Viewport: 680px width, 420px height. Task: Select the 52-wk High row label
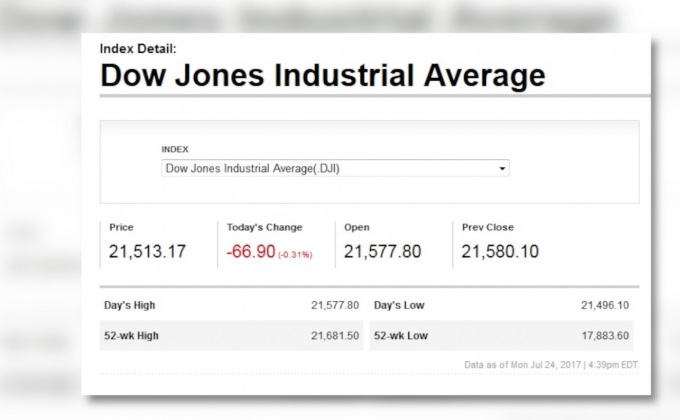pyautogui.click(x=131, y=336)
